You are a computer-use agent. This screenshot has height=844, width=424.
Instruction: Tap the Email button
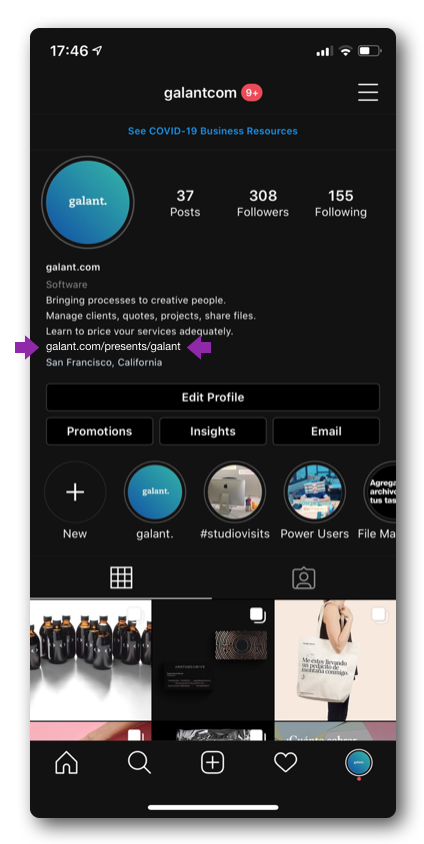pos(326,431)
